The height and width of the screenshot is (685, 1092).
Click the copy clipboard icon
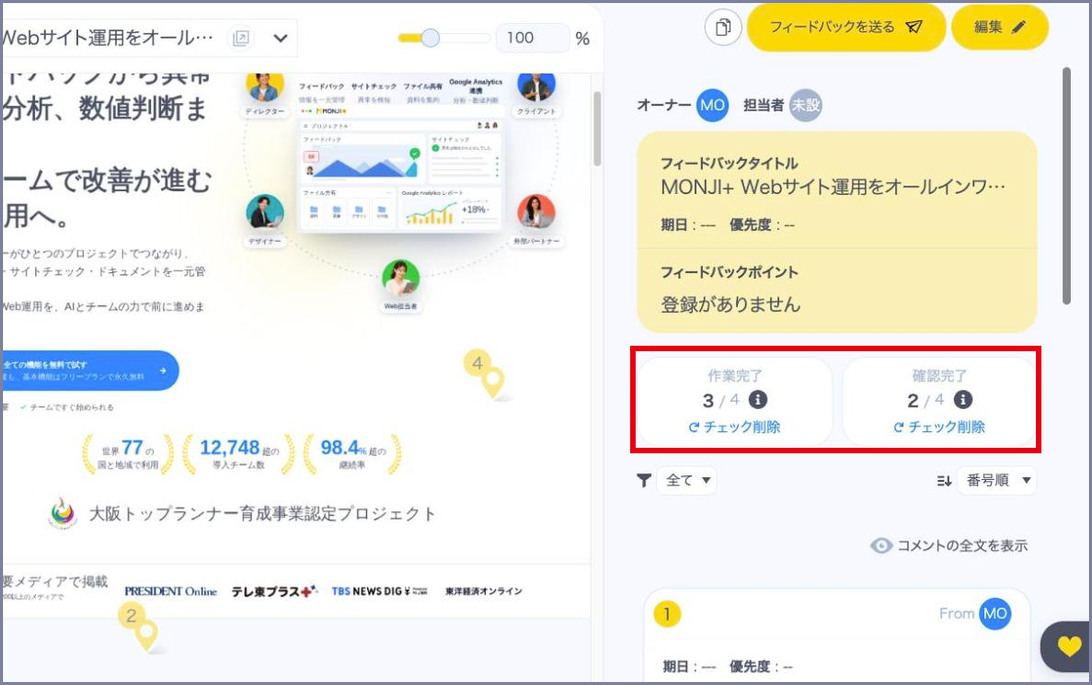[x=723, y=28]
